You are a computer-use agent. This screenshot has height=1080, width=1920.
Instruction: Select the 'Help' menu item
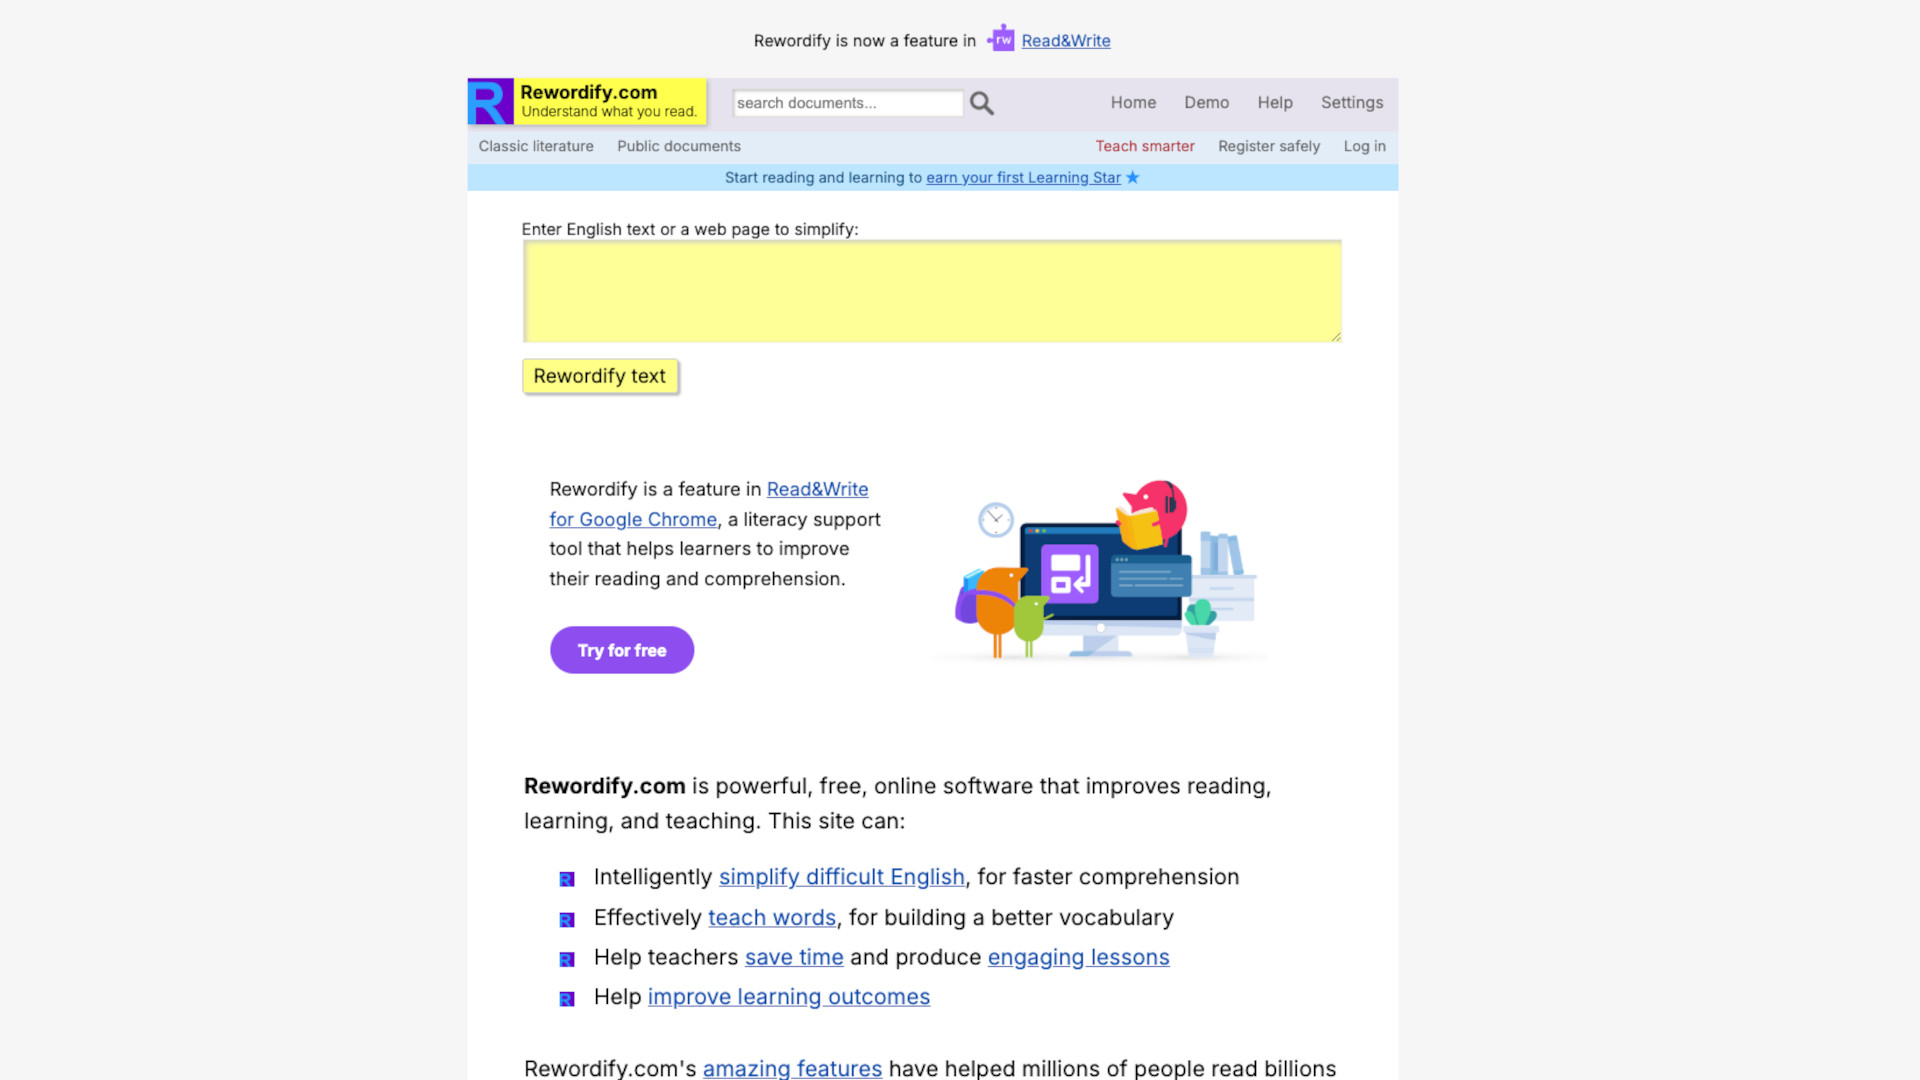click(x=1275, y=102)
